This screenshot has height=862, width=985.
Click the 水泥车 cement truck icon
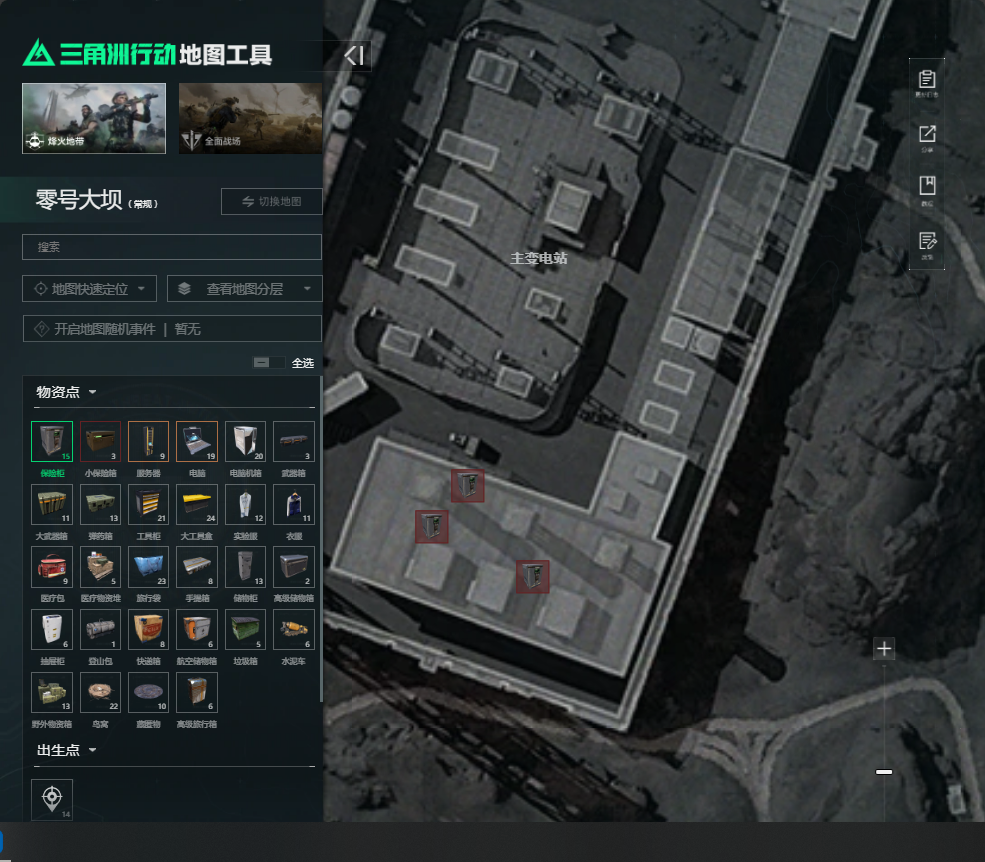tap(293, 630)
